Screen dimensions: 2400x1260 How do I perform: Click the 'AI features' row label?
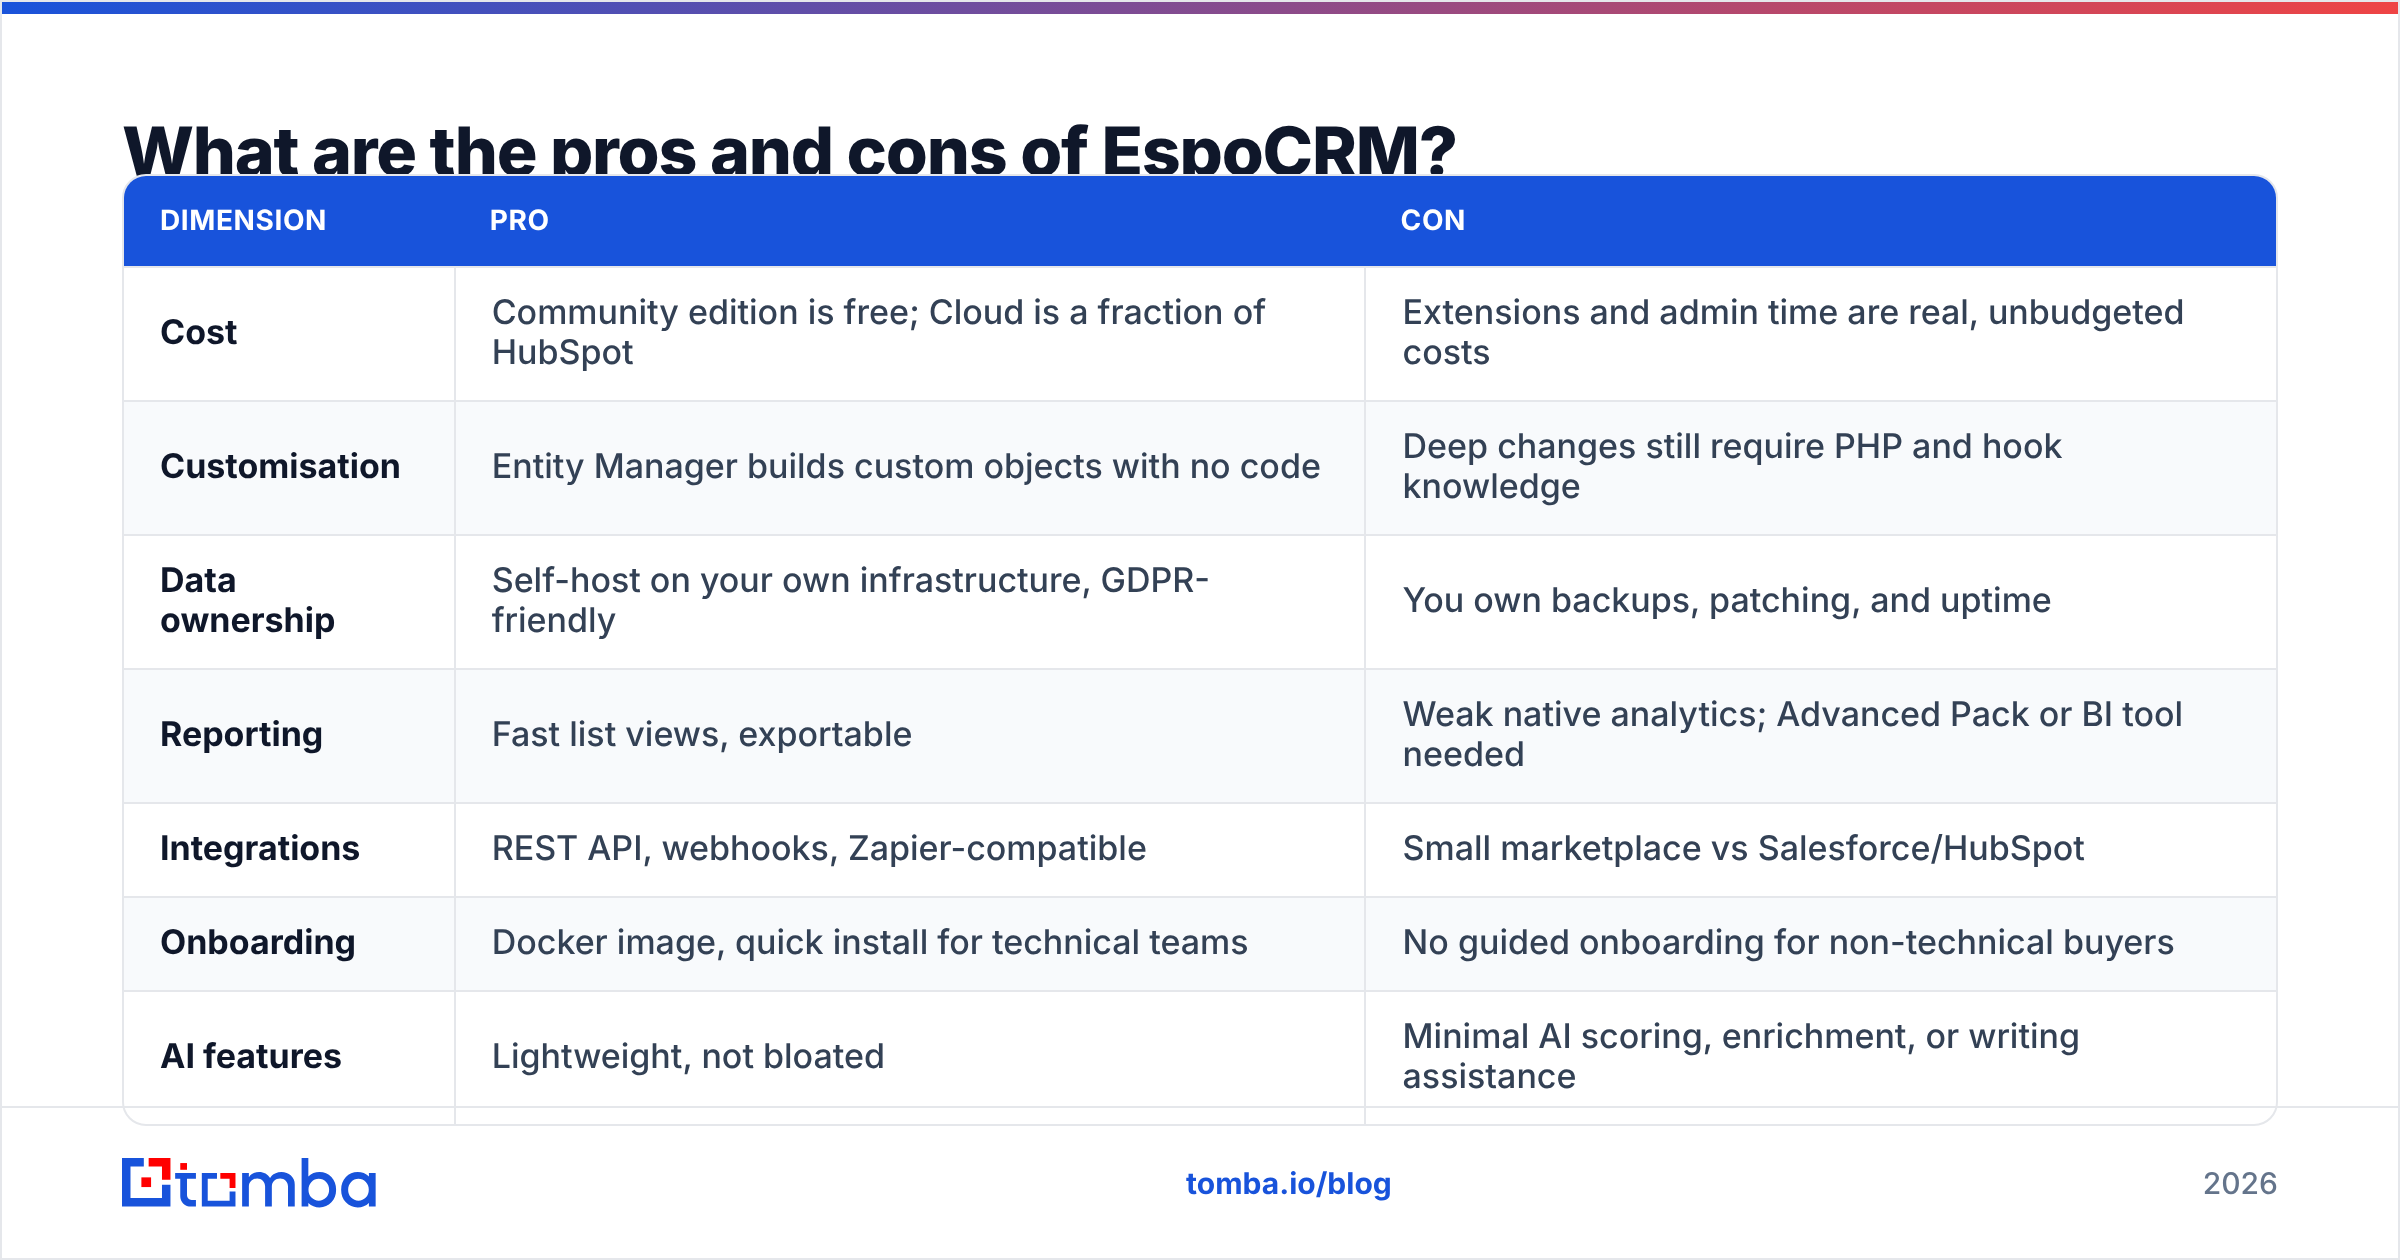pyautogui.click(x=251, y=1056)
